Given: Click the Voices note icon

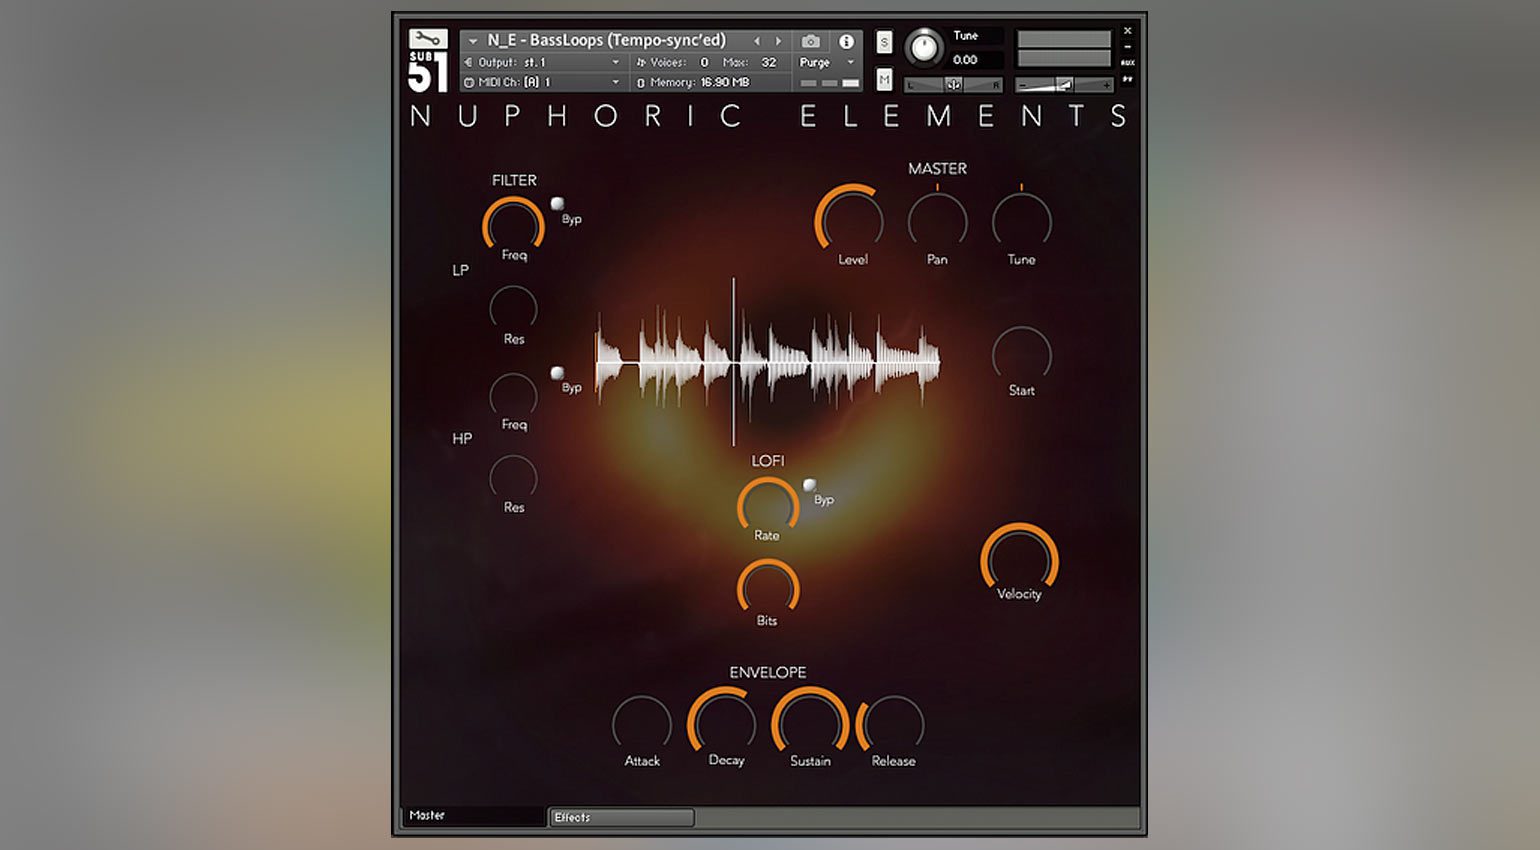Looking at the screenshot, I should click(x=641, y=62).
